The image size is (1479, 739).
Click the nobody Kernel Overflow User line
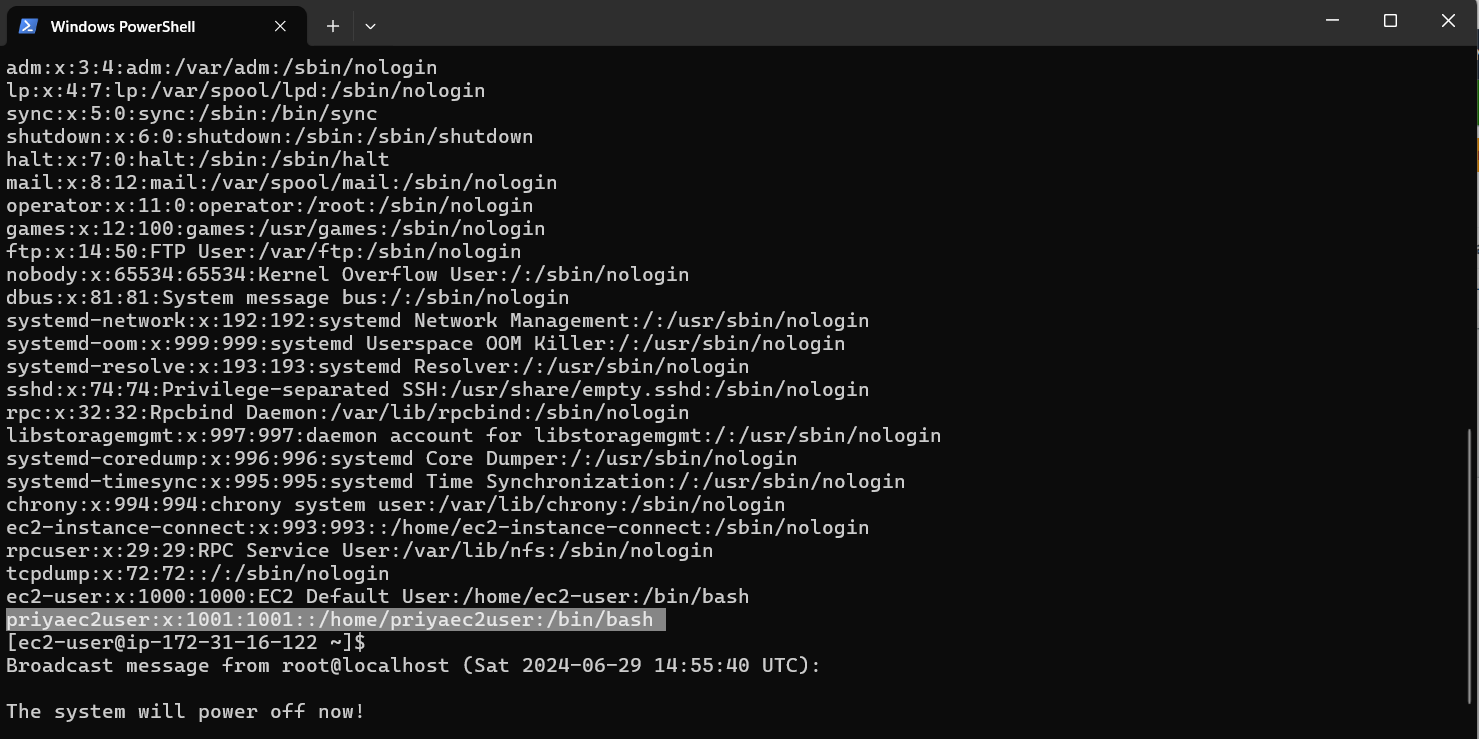pos(347,275)
